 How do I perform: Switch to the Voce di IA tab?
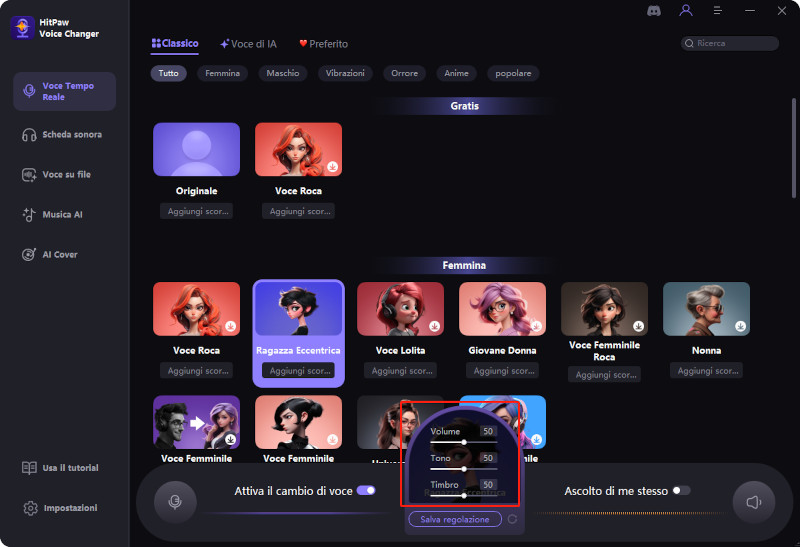pyautogui.click(x=248, y=44)
